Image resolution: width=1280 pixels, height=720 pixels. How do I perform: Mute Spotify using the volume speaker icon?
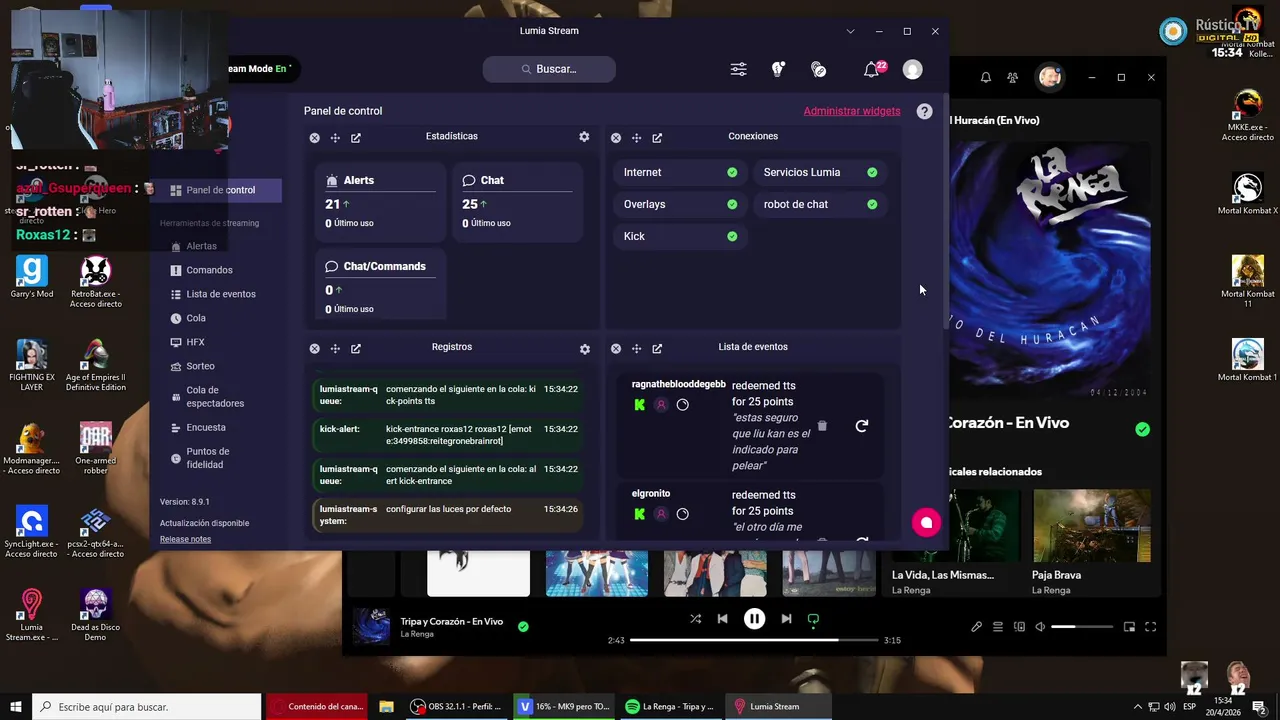point(1040,627)
